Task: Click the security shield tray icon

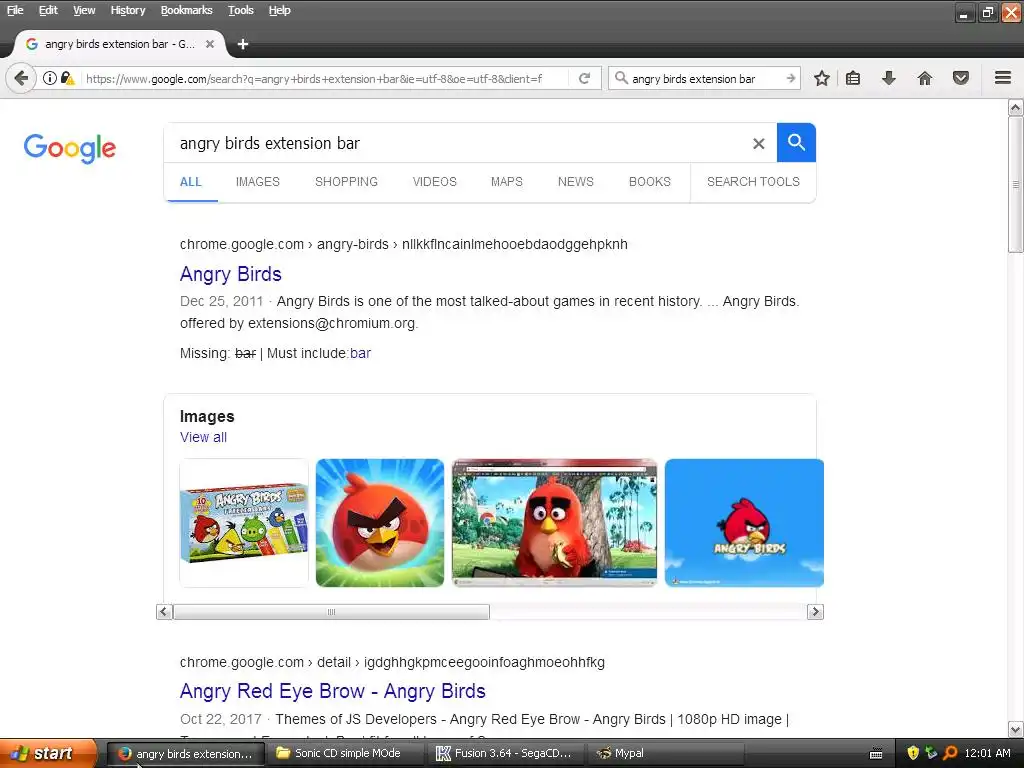Action: [x=913, y=753]
